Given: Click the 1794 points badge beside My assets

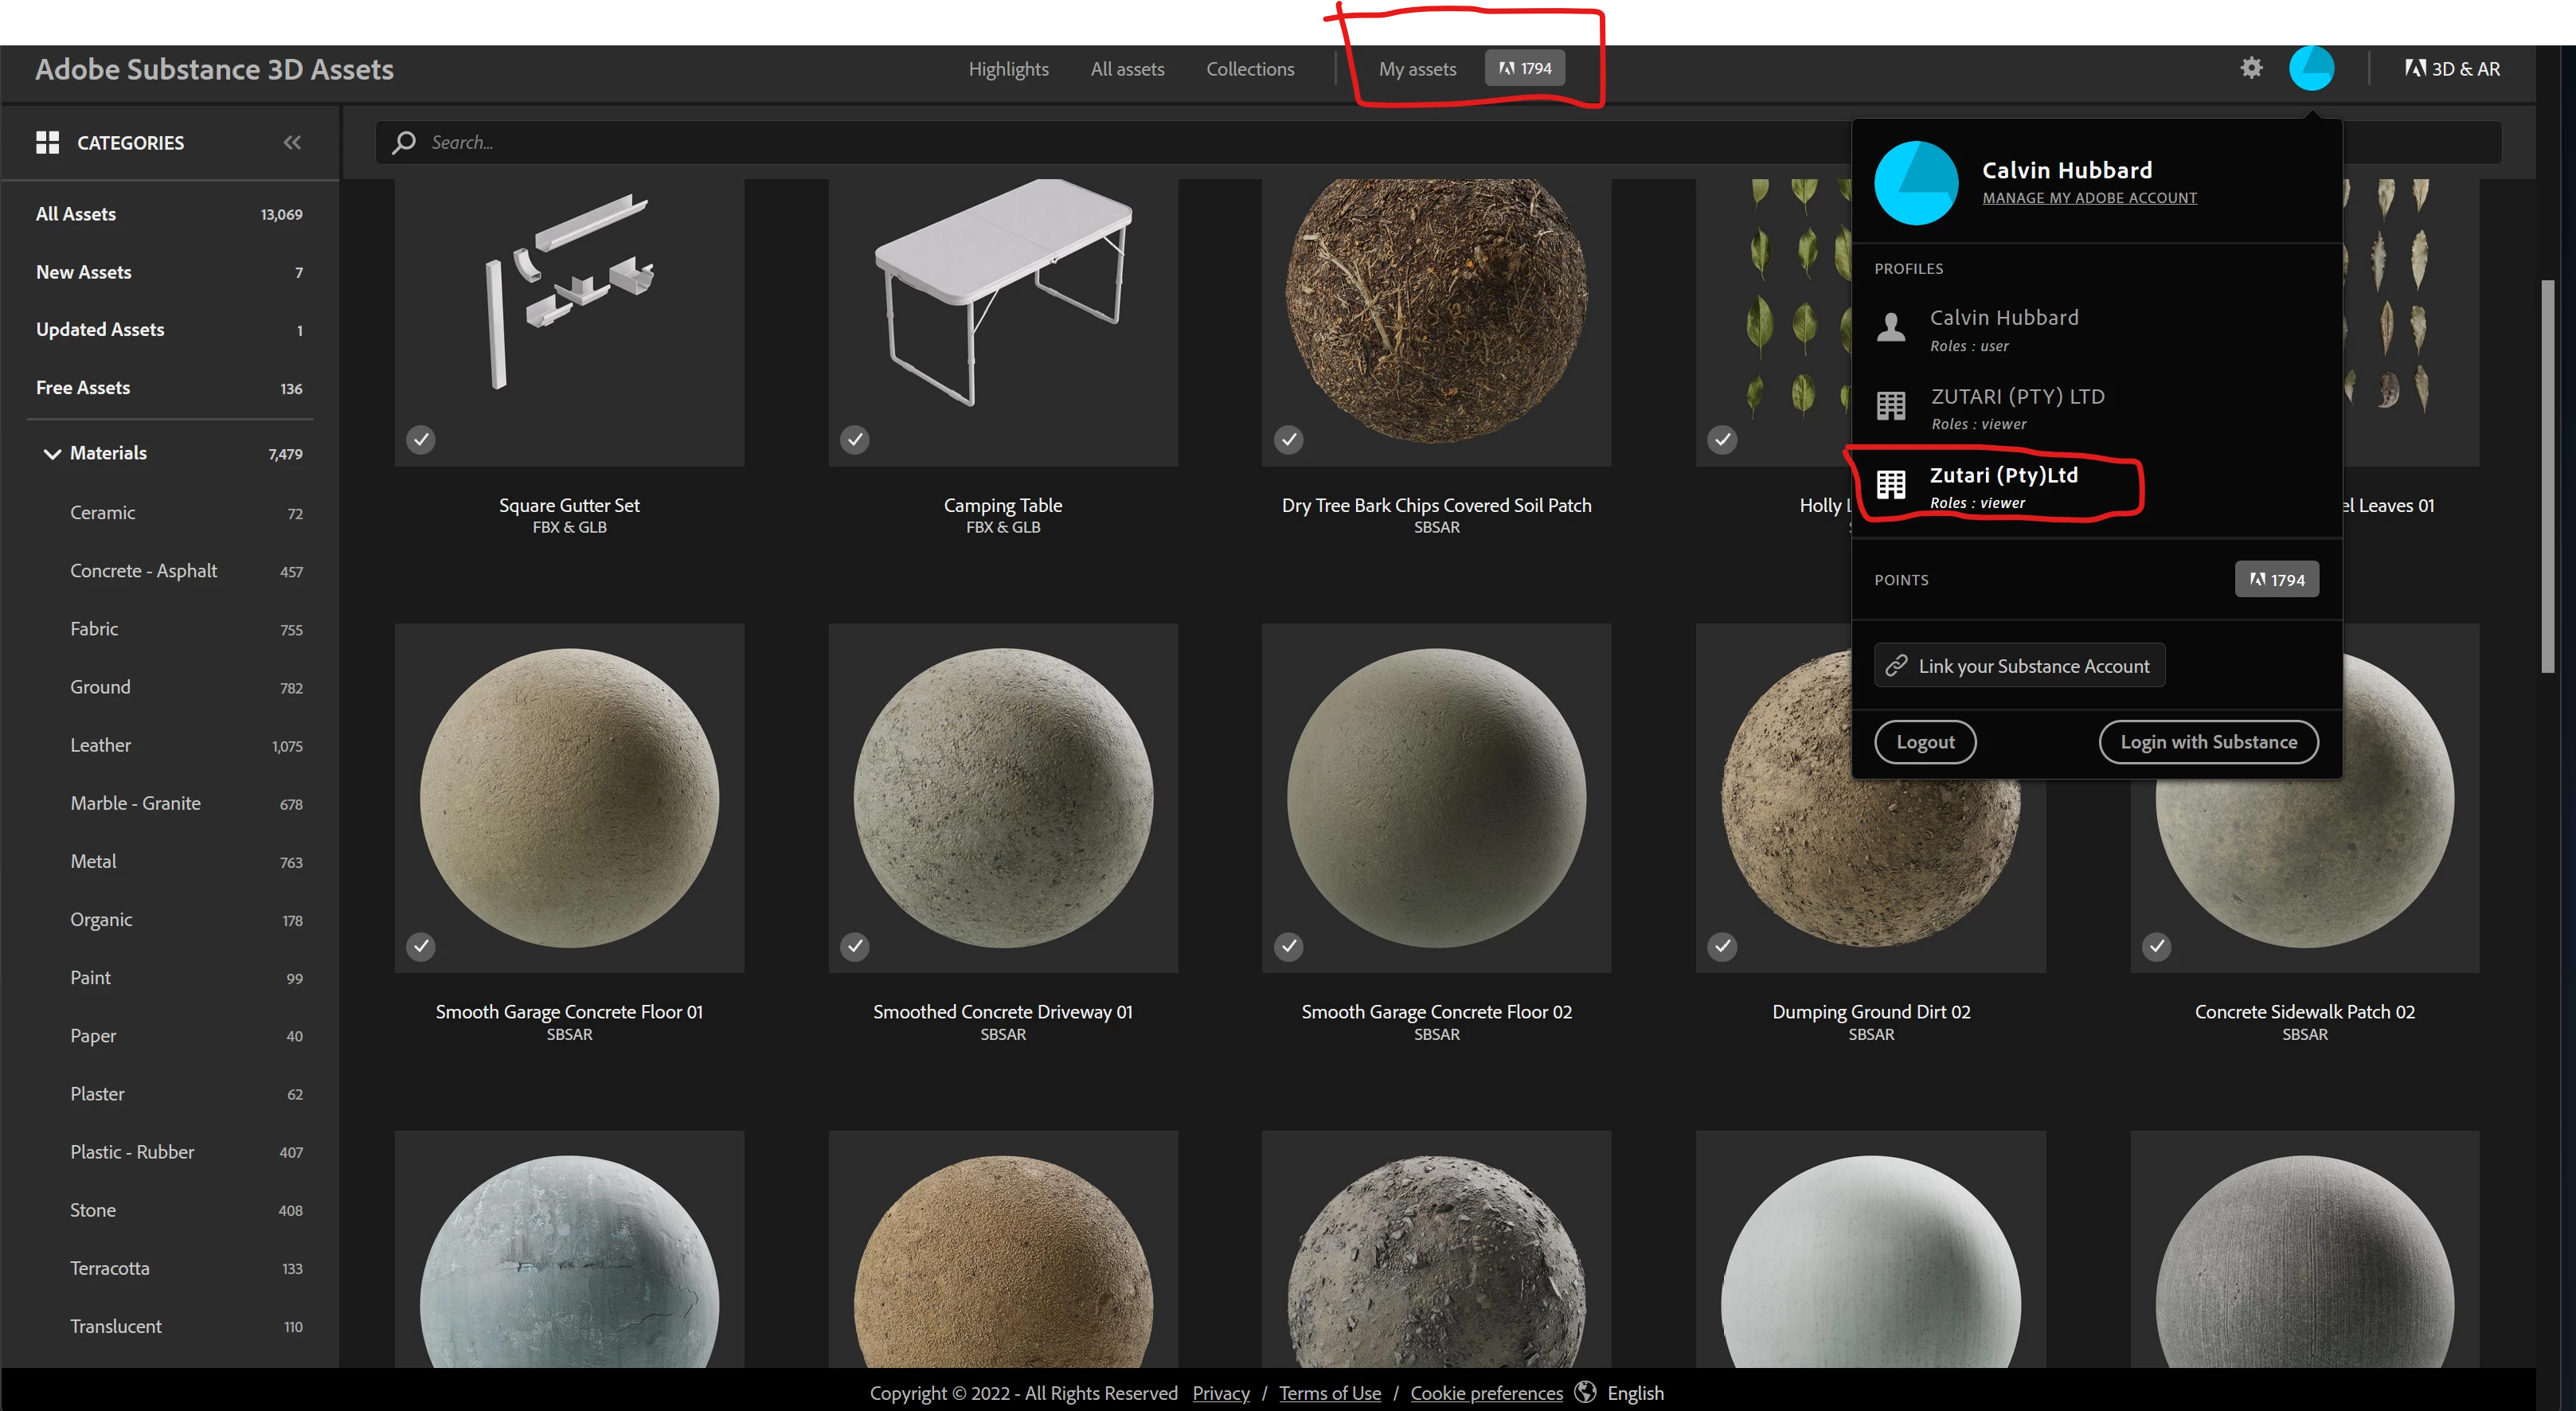Looking at the screenshot, I should tap(1525, 68).
